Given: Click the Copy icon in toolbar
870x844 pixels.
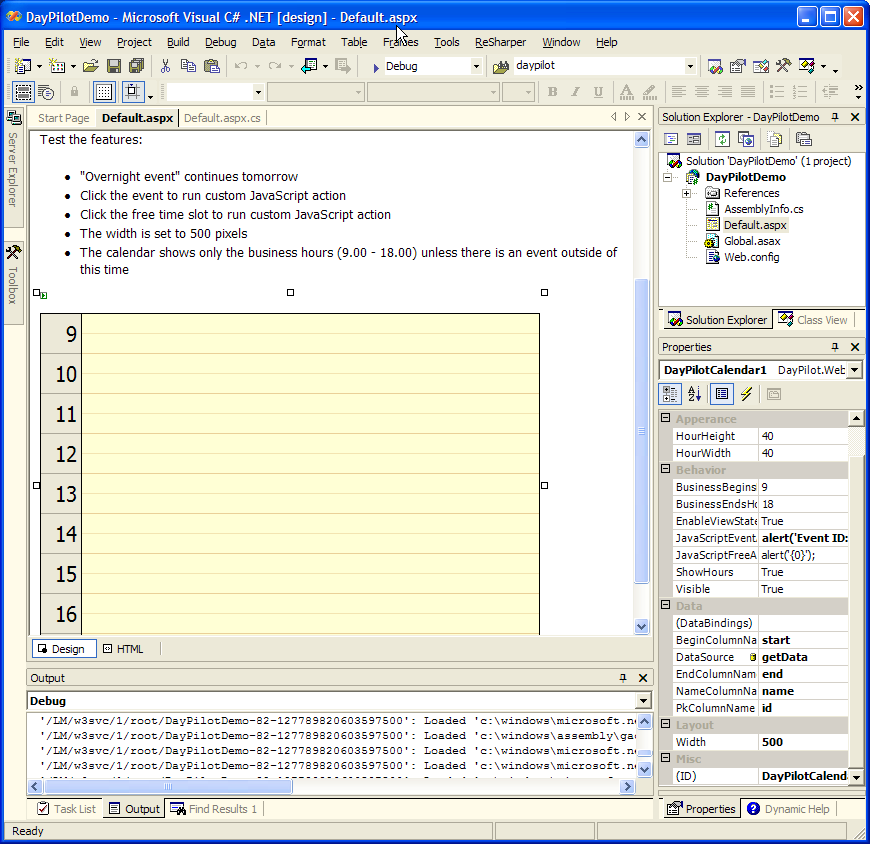Looking at the screenshot, I should pos(188,66).
